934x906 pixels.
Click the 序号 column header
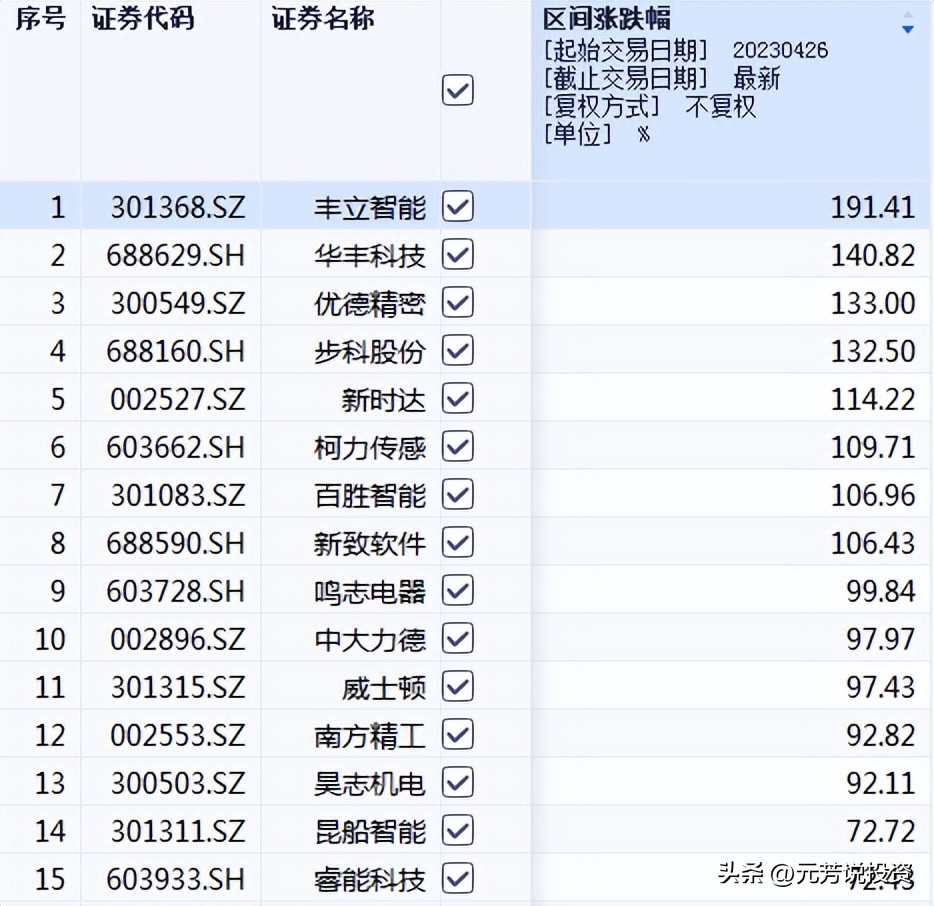(x=40, y=19)
